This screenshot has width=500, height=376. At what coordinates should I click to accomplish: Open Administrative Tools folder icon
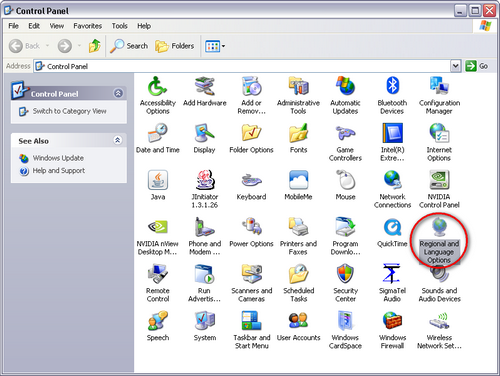coord(298,86)
